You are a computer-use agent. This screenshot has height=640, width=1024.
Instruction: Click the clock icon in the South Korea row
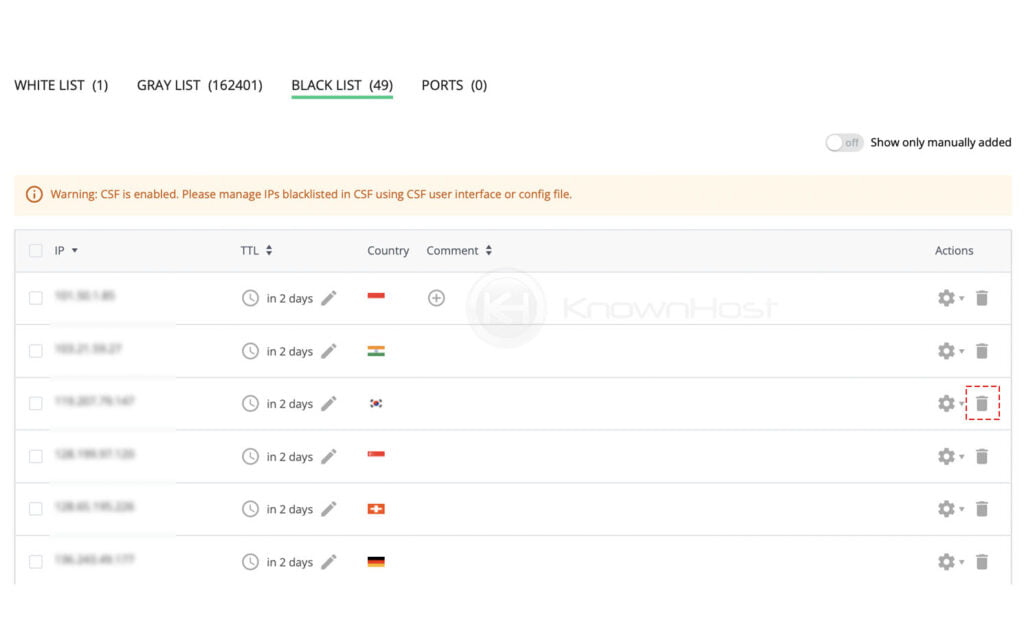coord(250,404)
